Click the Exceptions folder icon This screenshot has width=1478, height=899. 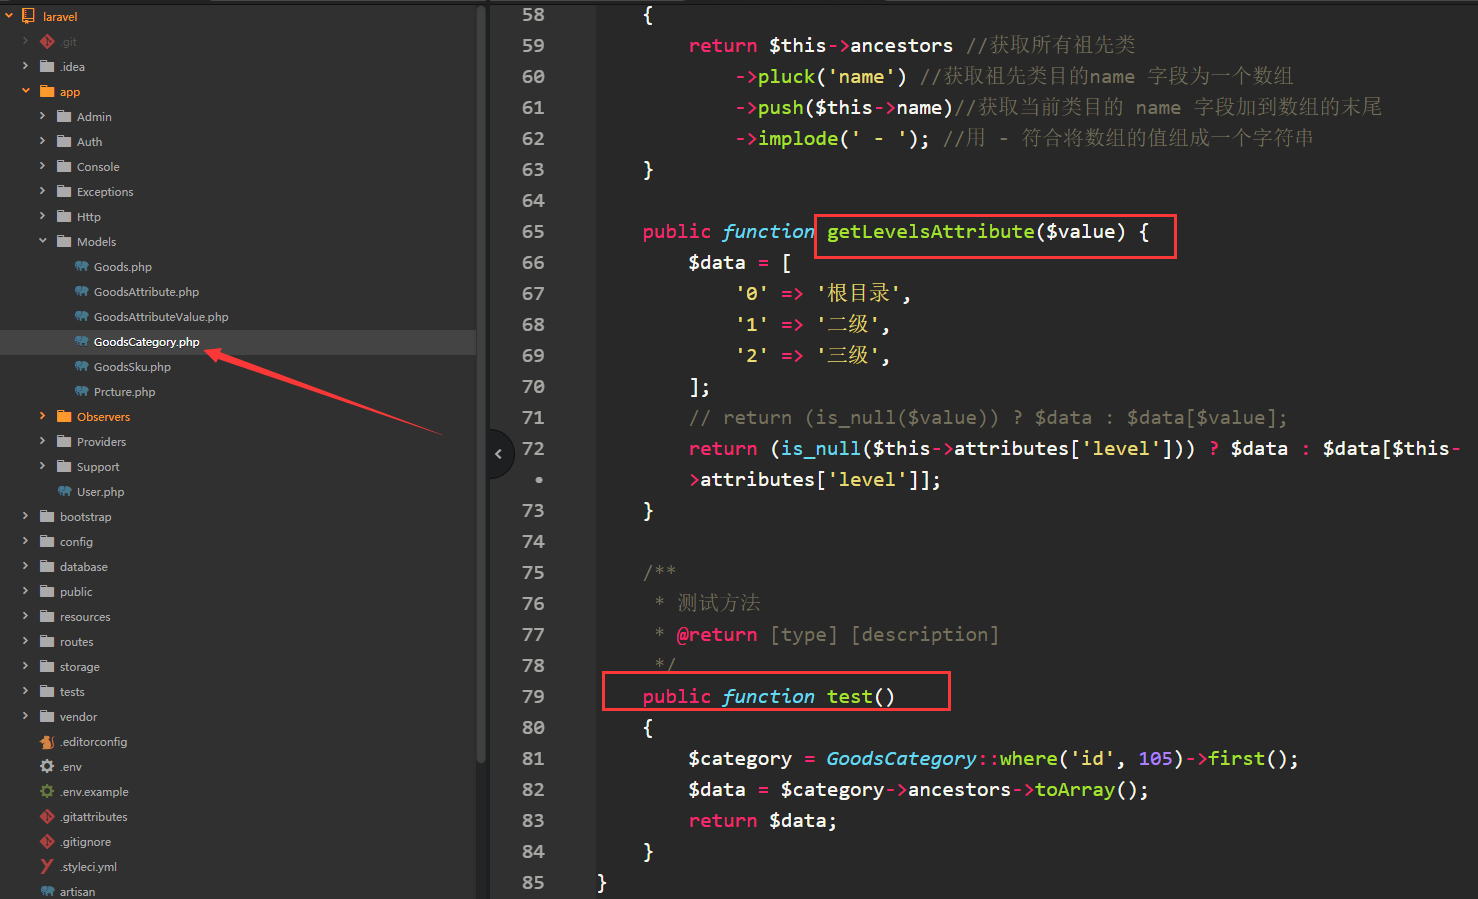64,191
